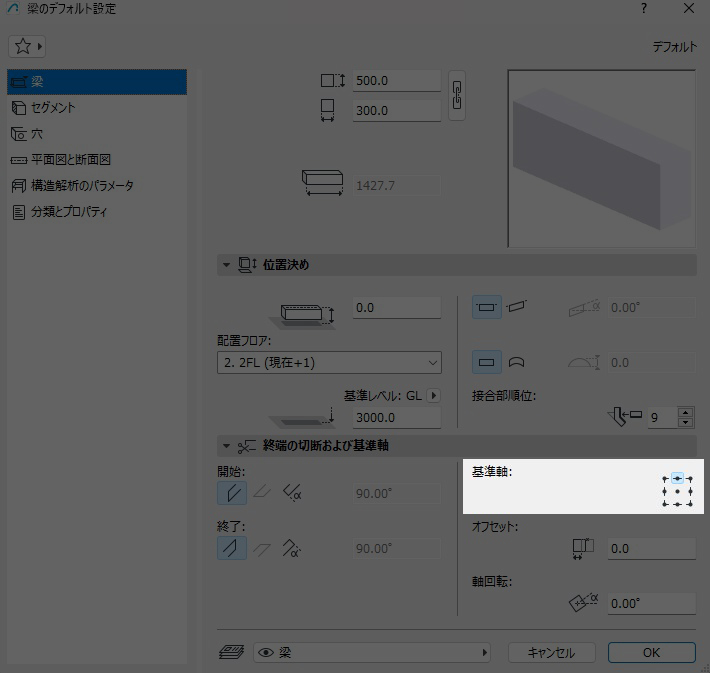Viewport: 710px width, 673px height.
Task: Open the 分類とプロパティ page in sidebar
Action: click(70, 212)
